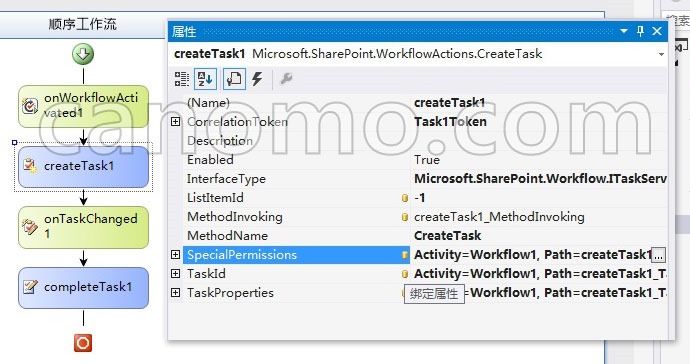Expand the TaskProperties property
The width and height of the screenshot is (690, 364).
[x=175, y=292]
